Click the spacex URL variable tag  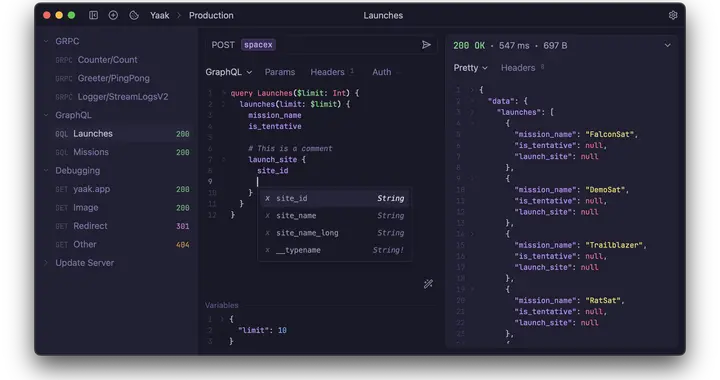(258, 45)
